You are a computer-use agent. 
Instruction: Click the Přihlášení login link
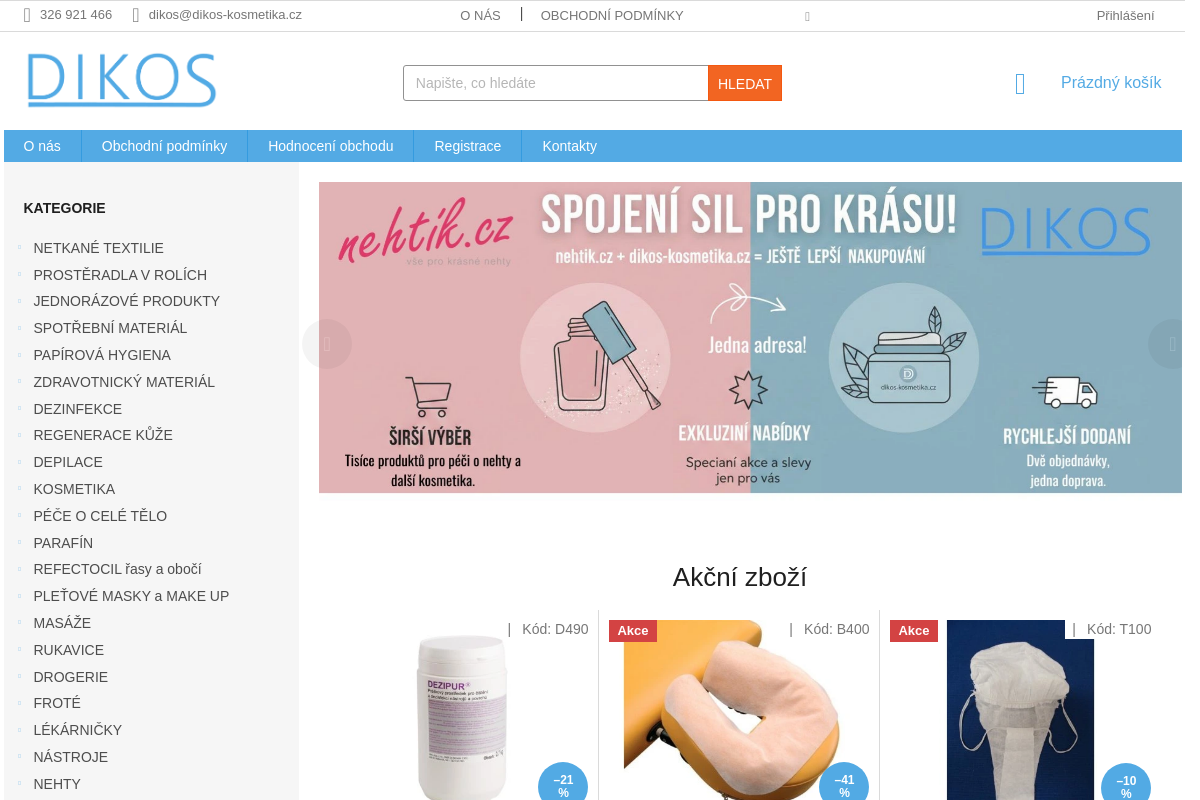point(1125,15)
